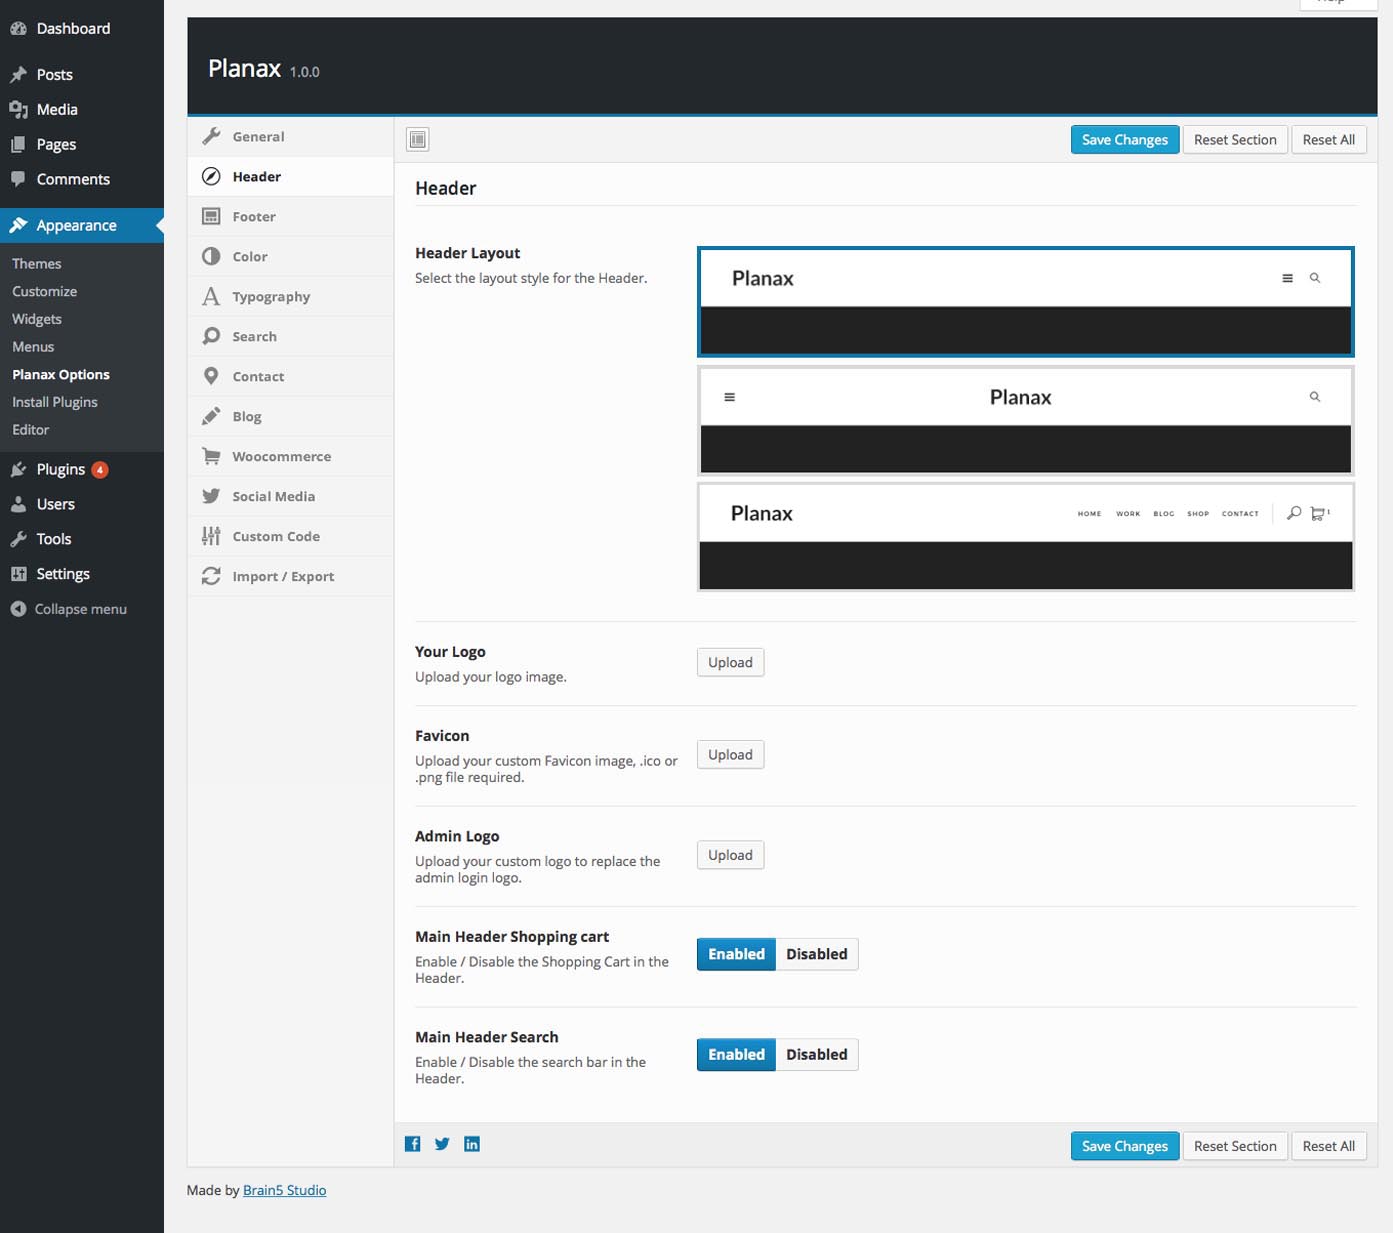Open the Facebook icon link in footer

point(412,1144)
